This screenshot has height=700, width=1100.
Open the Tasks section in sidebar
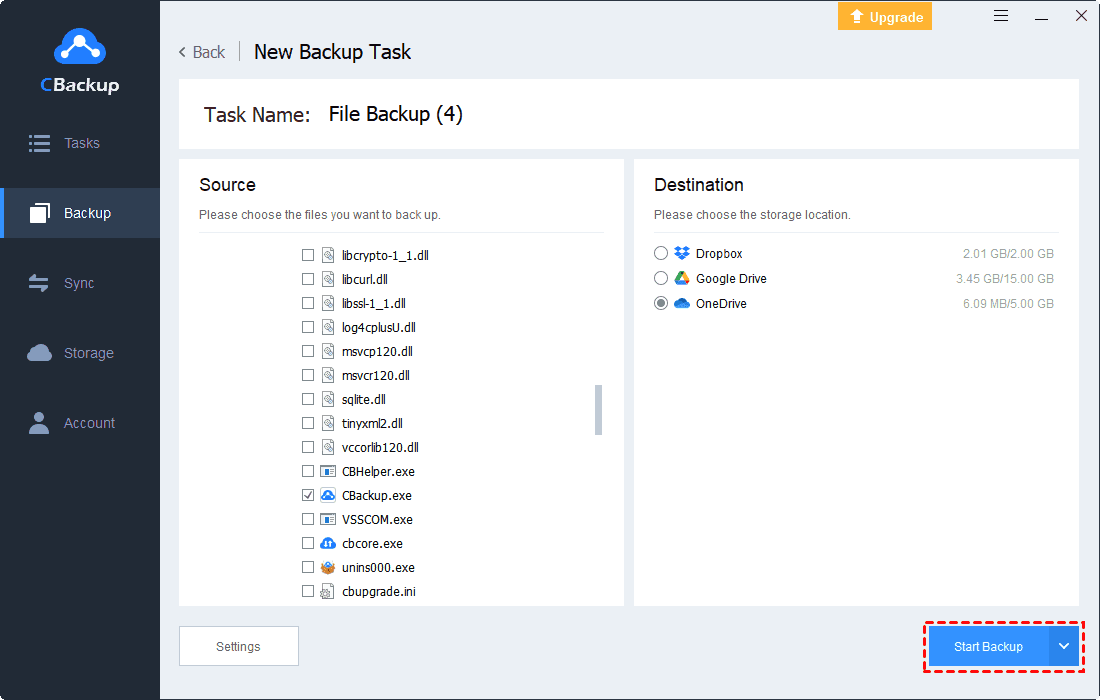[x=80, y=143]
